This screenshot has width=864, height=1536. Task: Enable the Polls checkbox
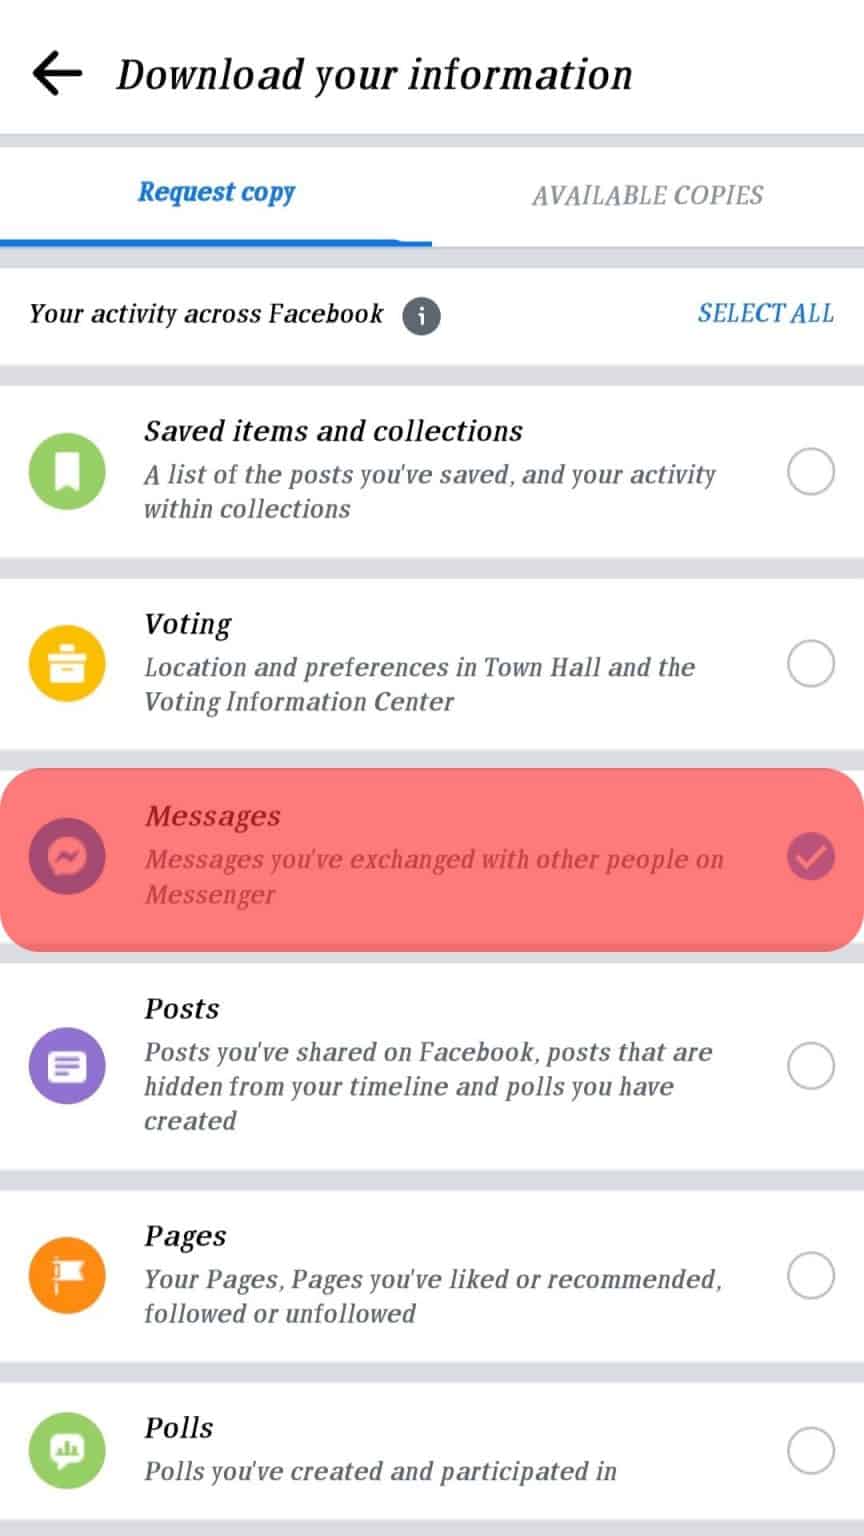pos(810,1451)
